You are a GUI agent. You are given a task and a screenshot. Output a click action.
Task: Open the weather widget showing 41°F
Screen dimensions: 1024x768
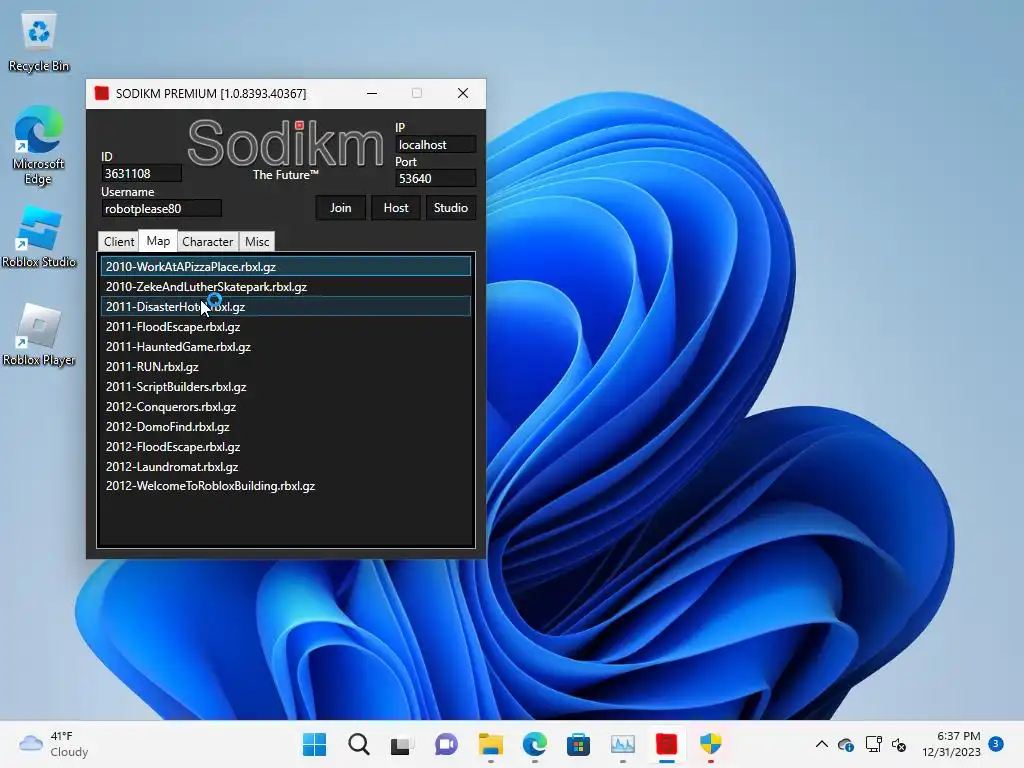[54, 744]
